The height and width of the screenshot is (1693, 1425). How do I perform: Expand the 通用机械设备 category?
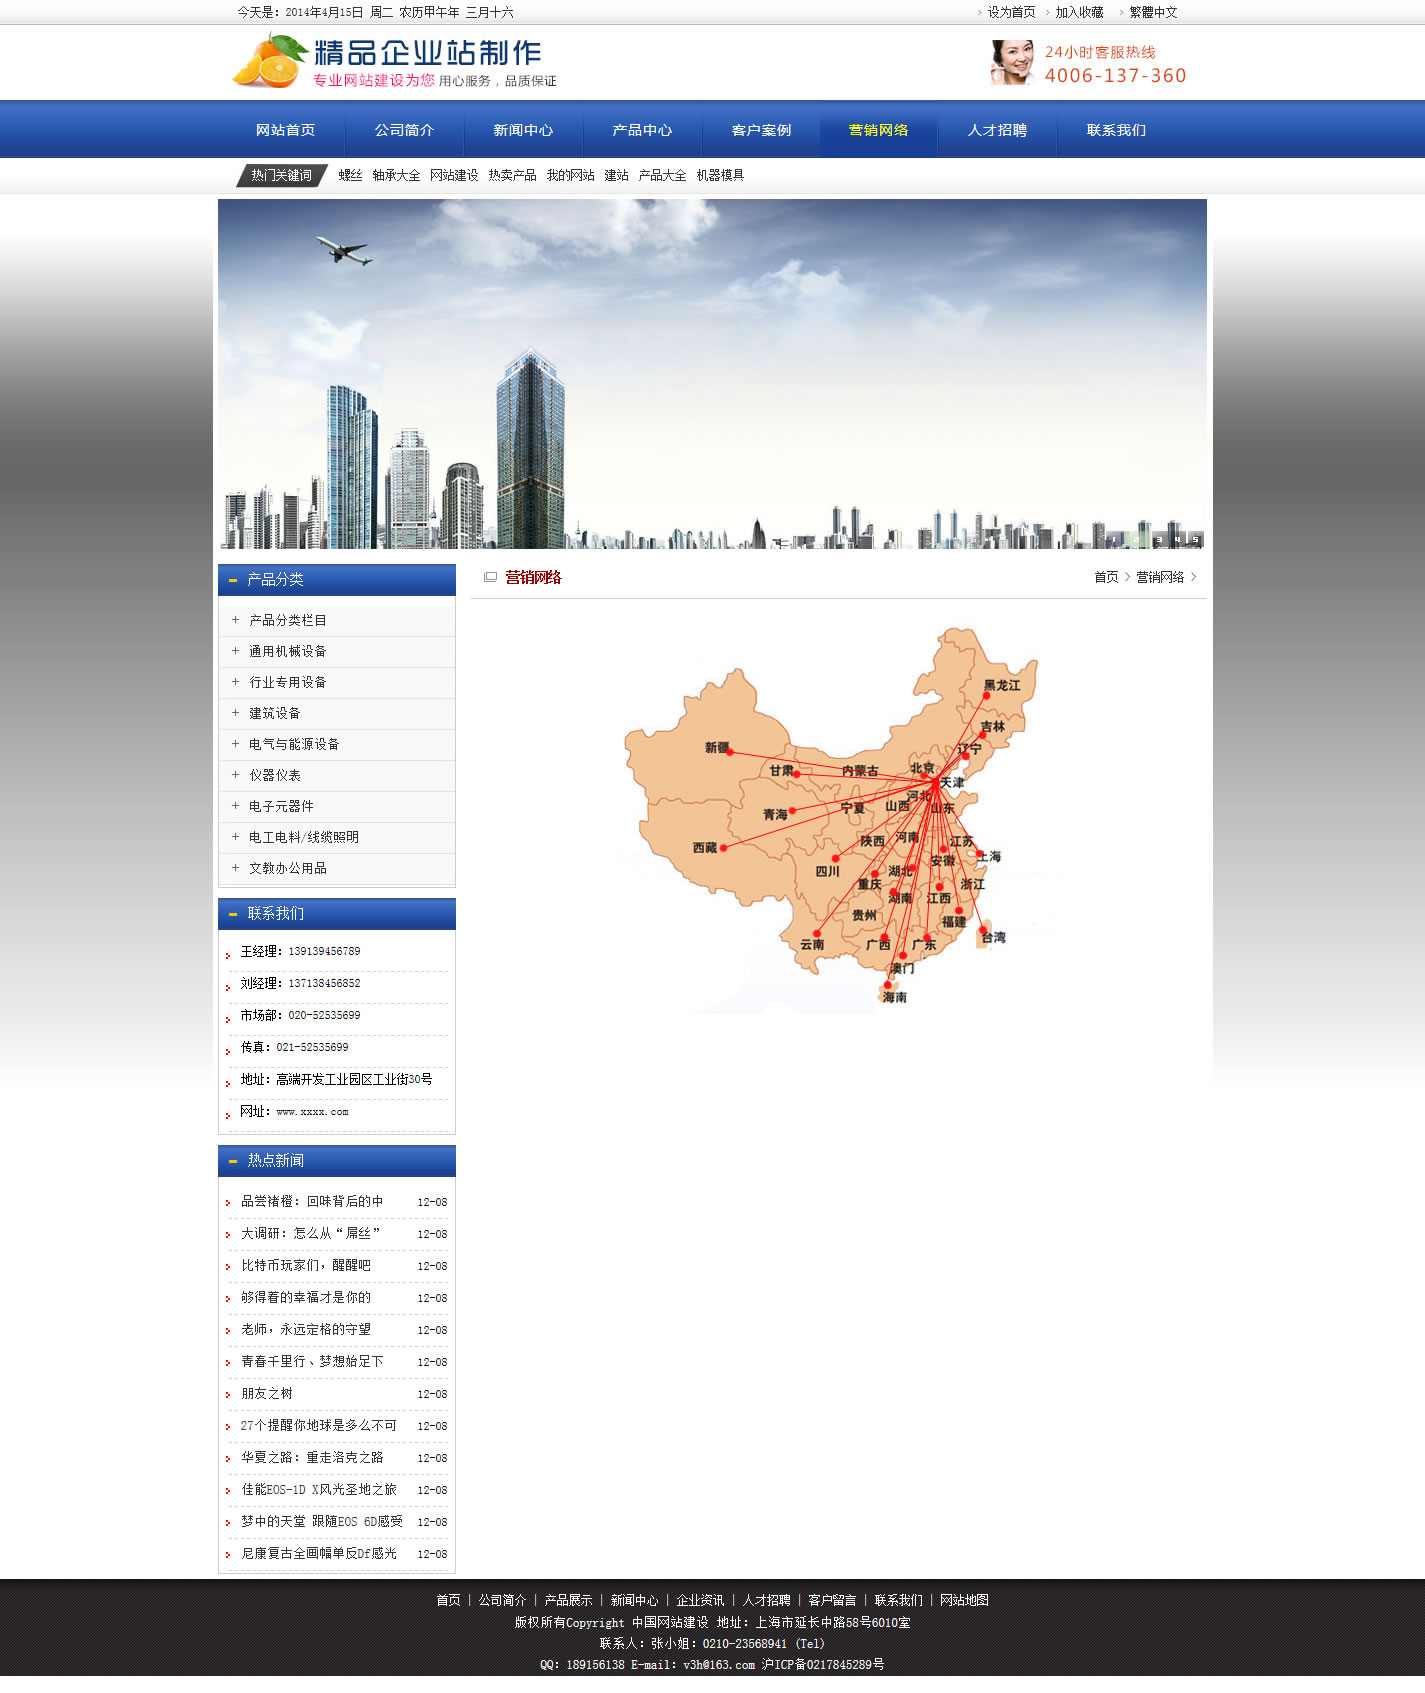click(287, 651)
